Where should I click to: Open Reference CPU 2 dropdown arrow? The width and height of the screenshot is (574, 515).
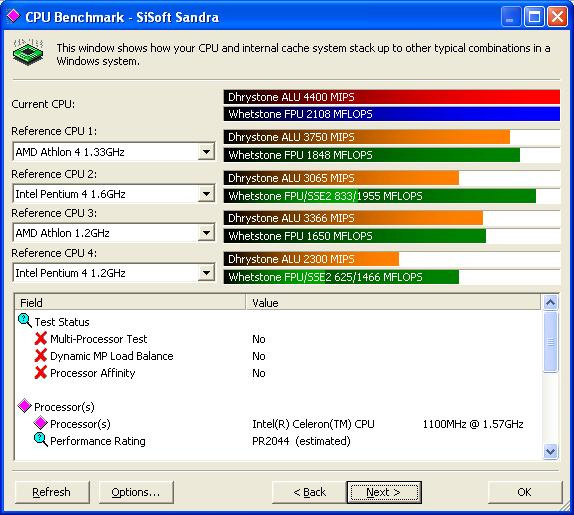pos(206,194)
